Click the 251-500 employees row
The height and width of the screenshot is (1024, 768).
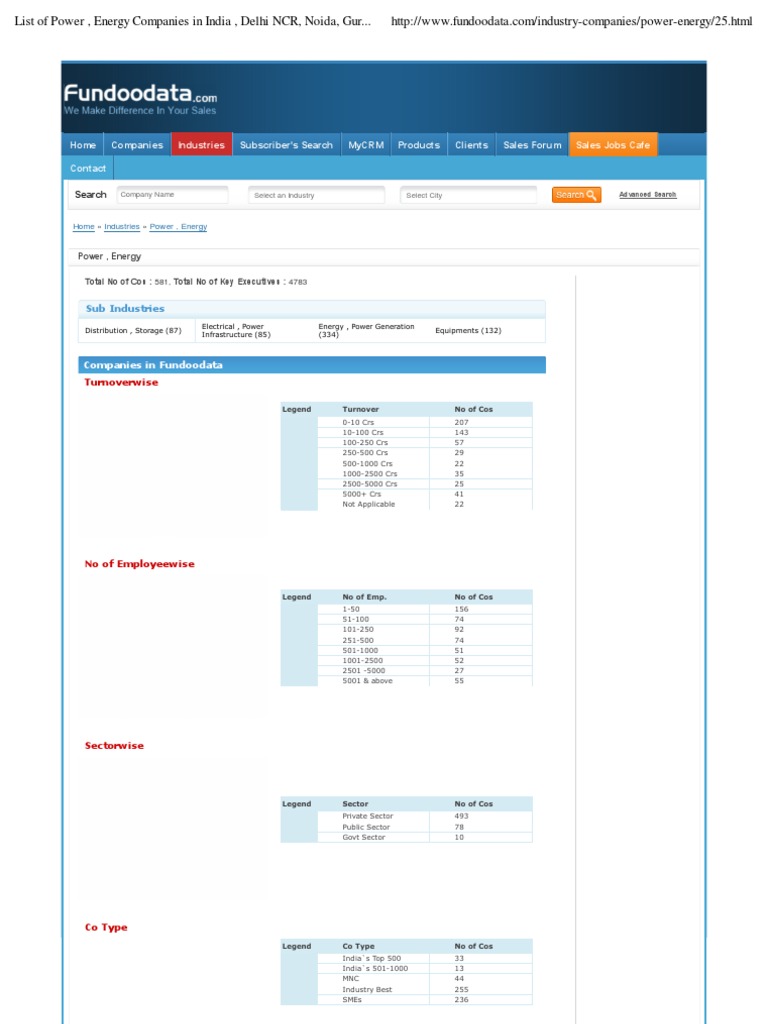pyautogui.click(x=424, y=640)
